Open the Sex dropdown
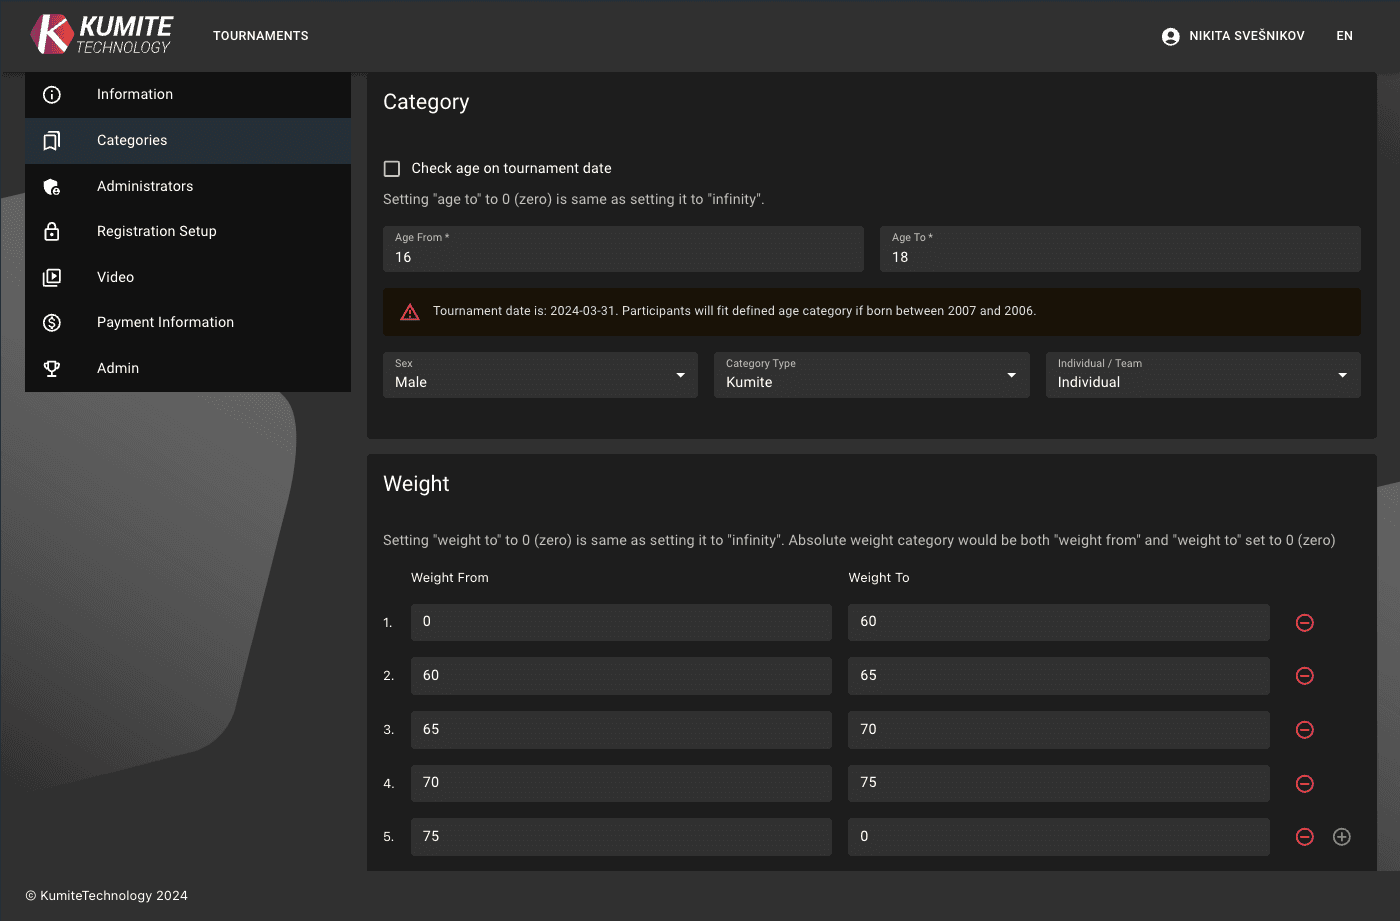Viewport: 1400px width, 921px height. (x=683, y=374)
